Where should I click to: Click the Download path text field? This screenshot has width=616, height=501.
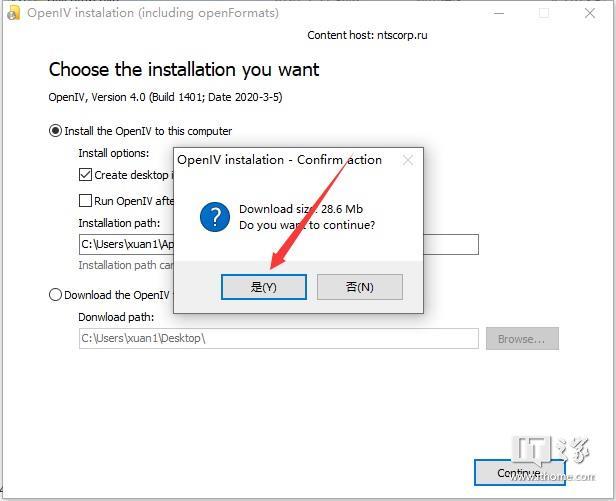[x=279, y=338]
